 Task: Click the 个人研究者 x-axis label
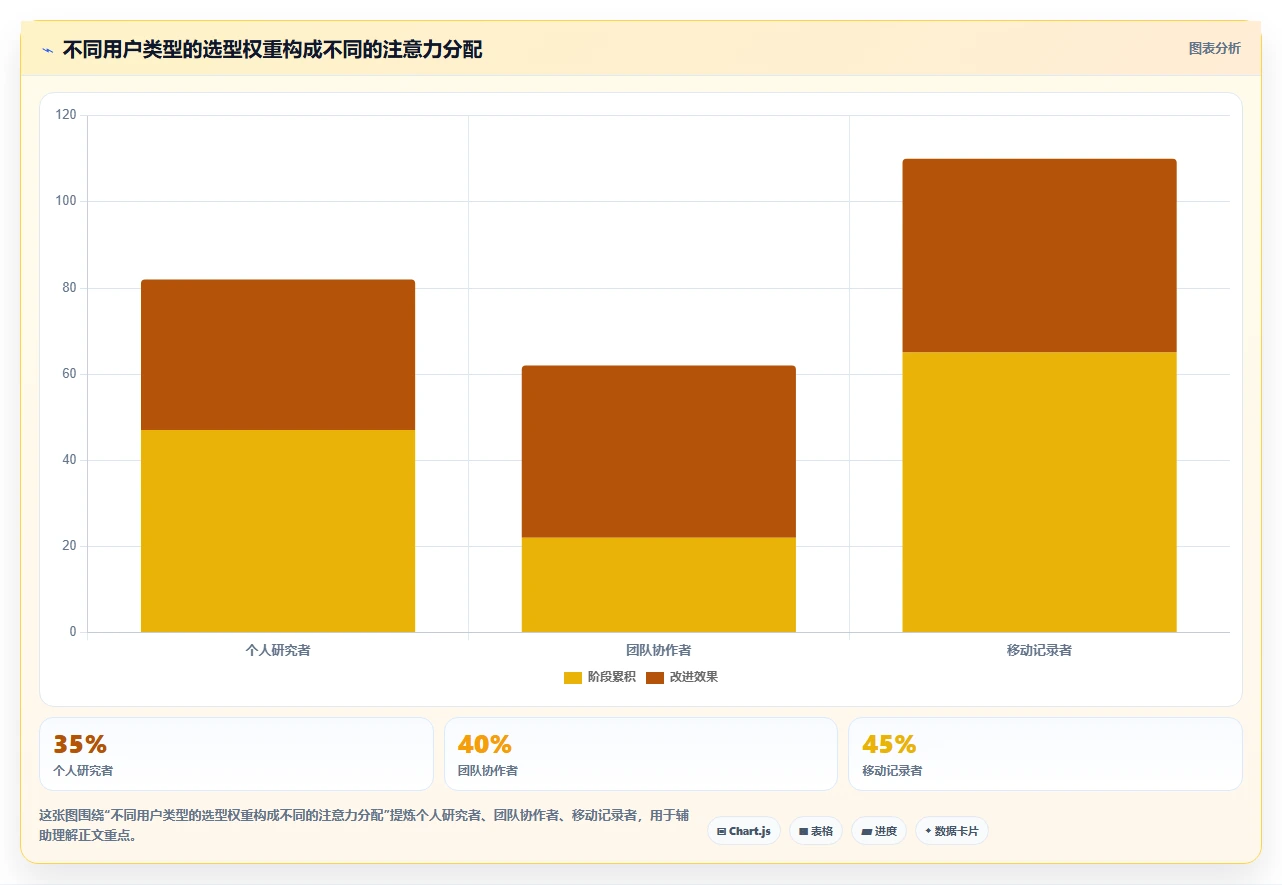(278, 650)
